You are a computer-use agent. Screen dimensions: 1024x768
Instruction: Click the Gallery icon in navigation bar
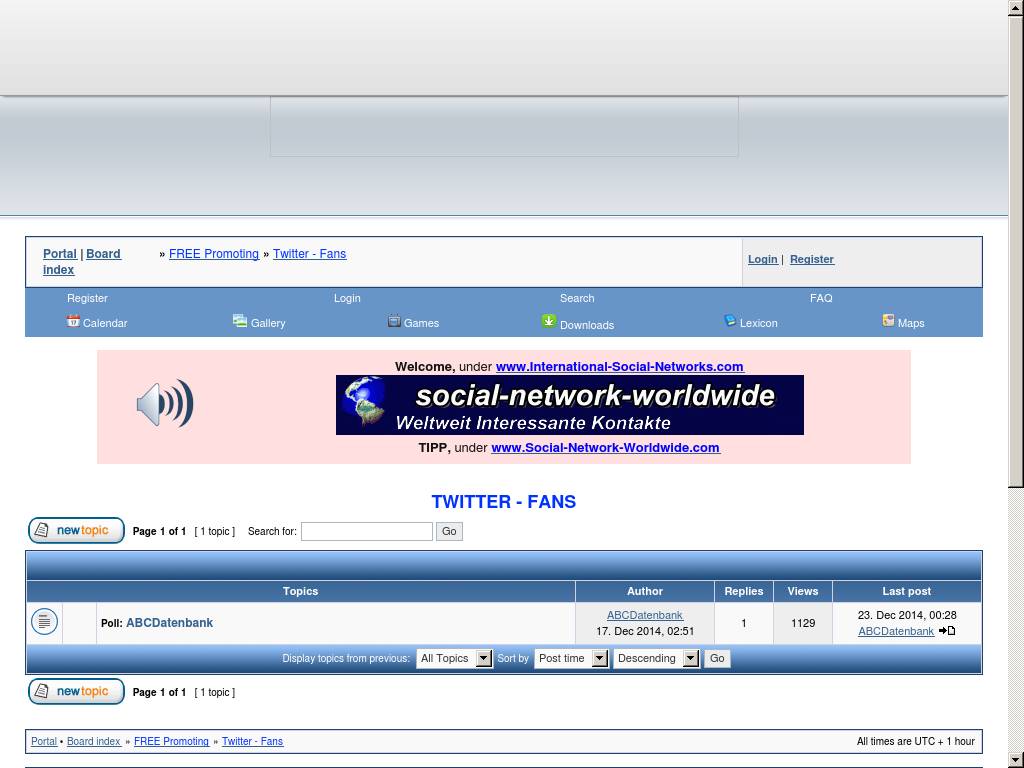pos(240,321)
